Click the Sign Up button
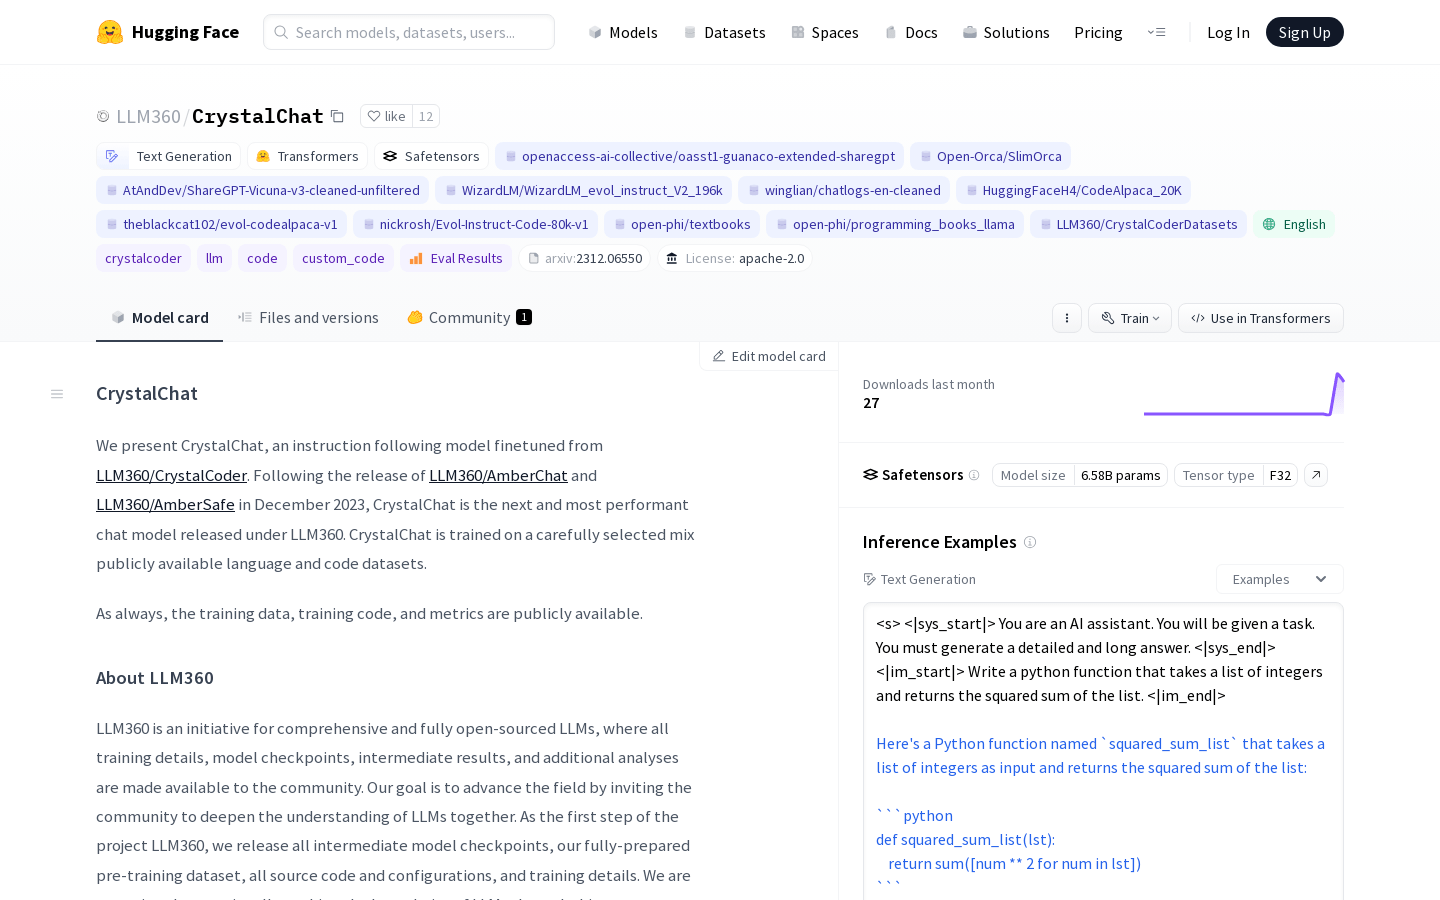Image resolution: width=1440 pixels, height=900 pixels. click(x=1304, y=32)
